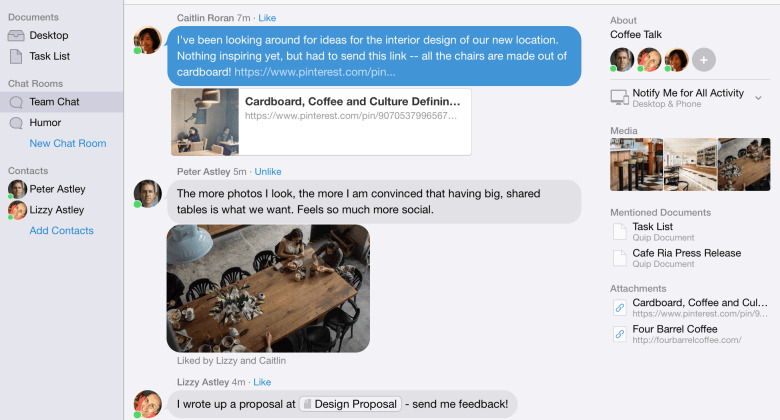Select the Humor chat bubble icon

pyautogui.click(x=16, y=123)
